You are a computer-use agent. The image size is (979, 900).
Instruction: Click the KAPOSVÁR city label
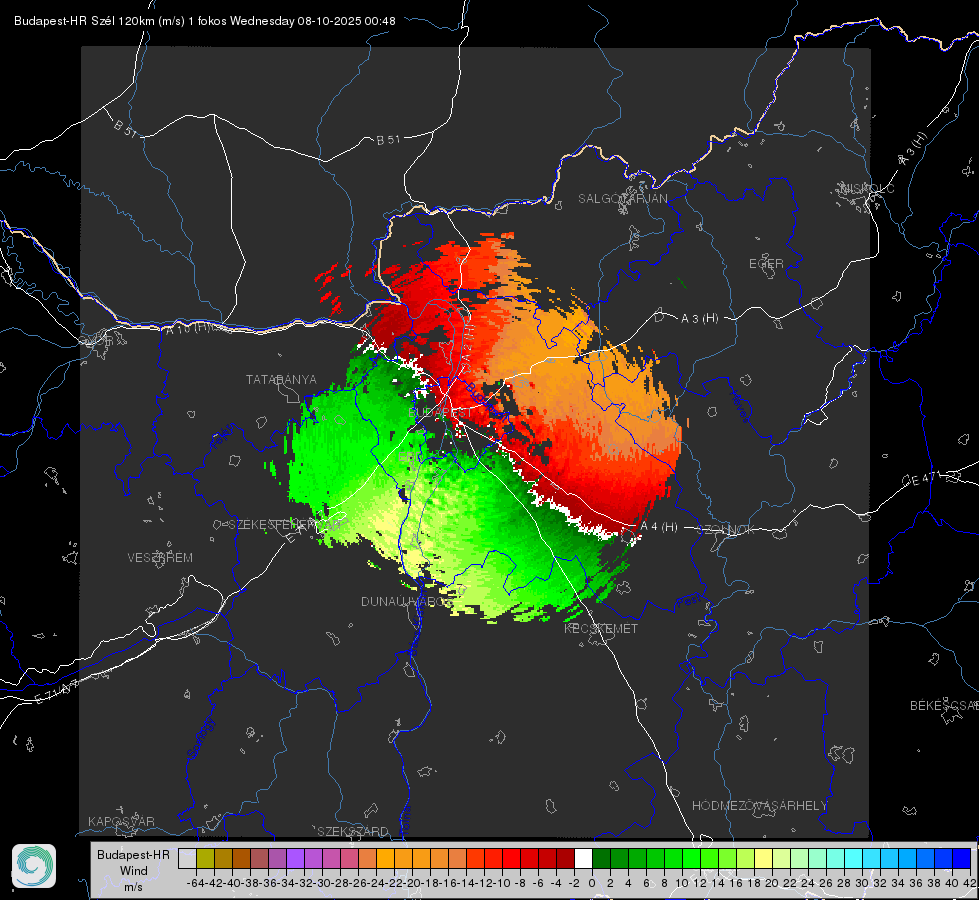[121, 821]
